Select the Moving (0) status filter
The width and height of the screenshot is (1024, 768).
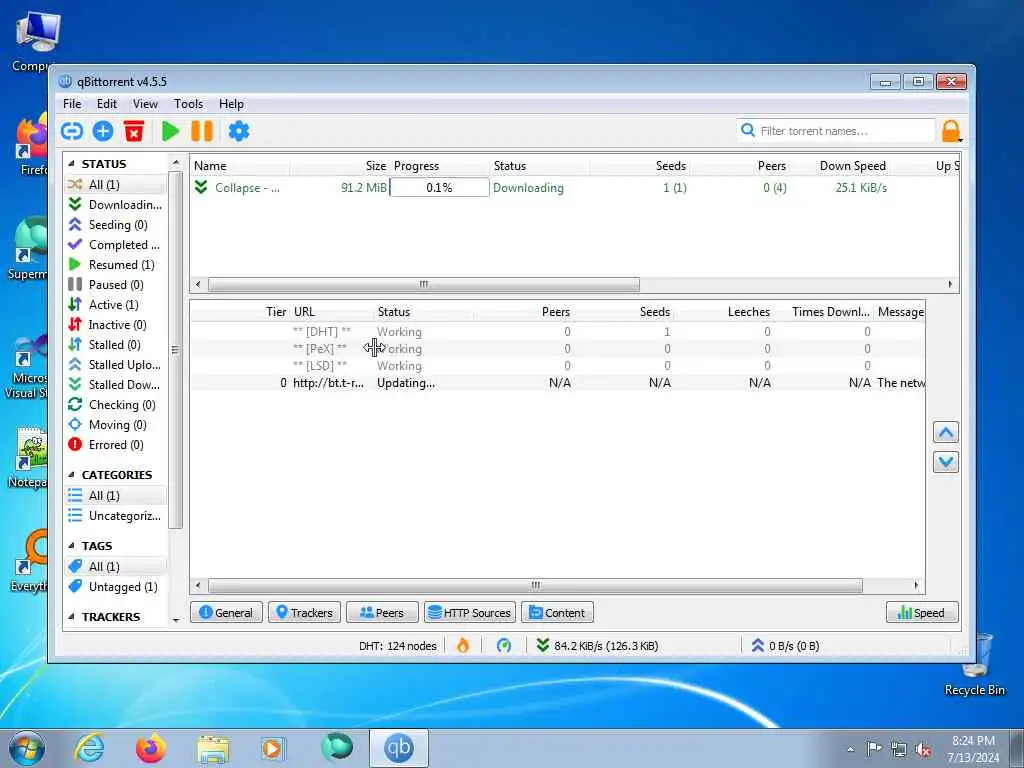click(x=115, y=425)
